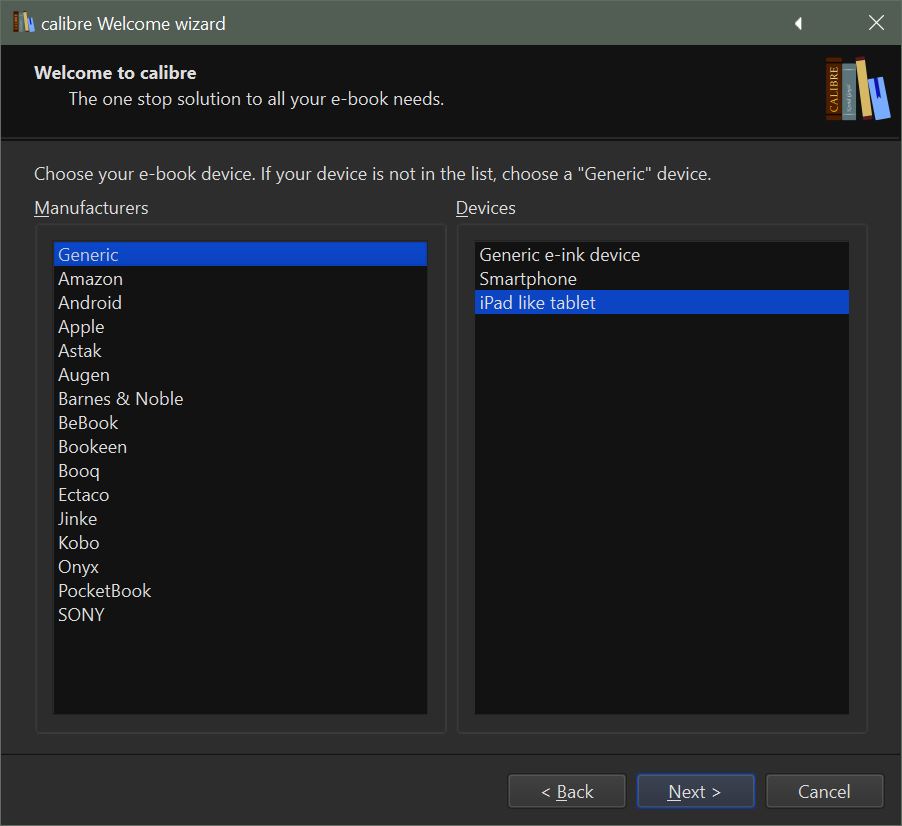Choose Smartphone device
The height and width of the screenshot is (826, 902).
(662, 278)
